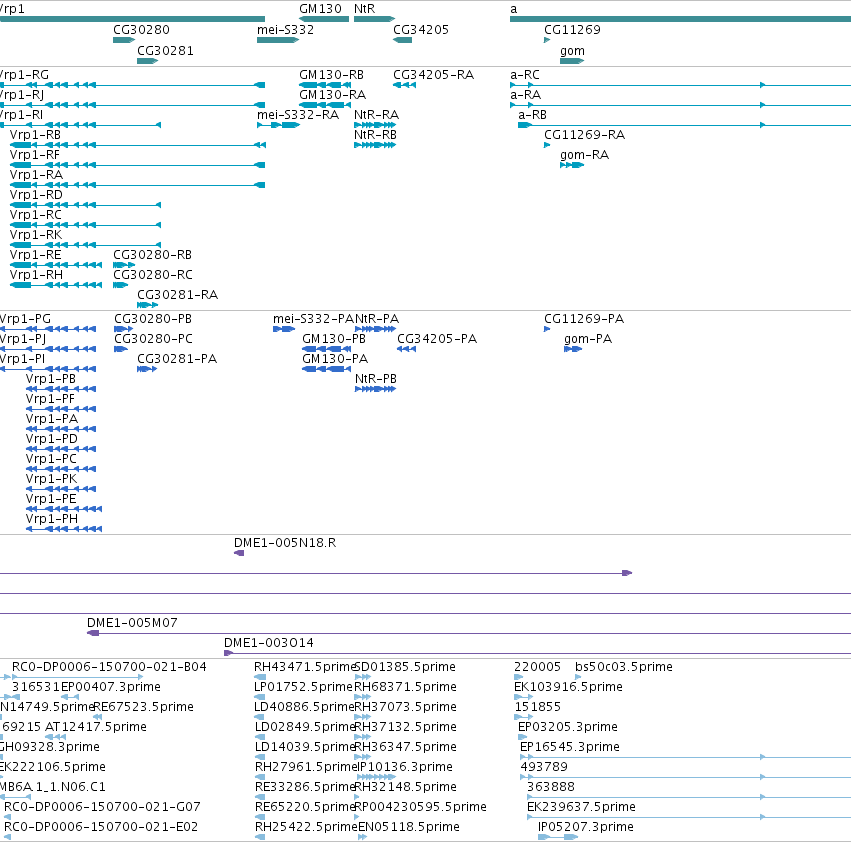The image size is (851, 842).
Task: Click the Vrp1-RH transcript label
Action: tap(36, 275)
